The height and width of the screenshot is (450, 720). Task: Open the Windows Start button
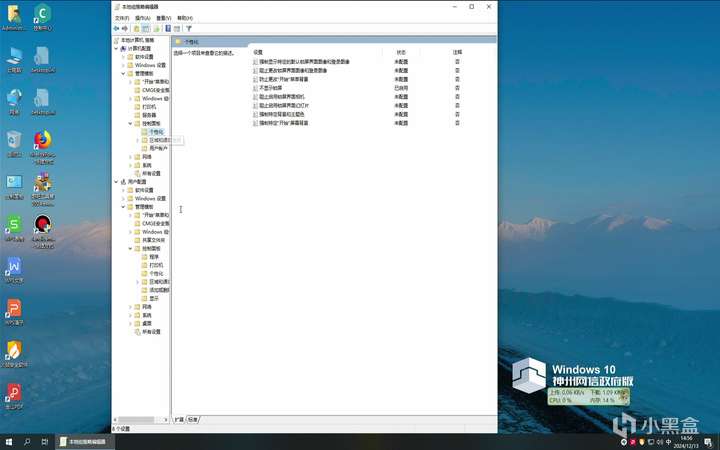pos(9,442)
